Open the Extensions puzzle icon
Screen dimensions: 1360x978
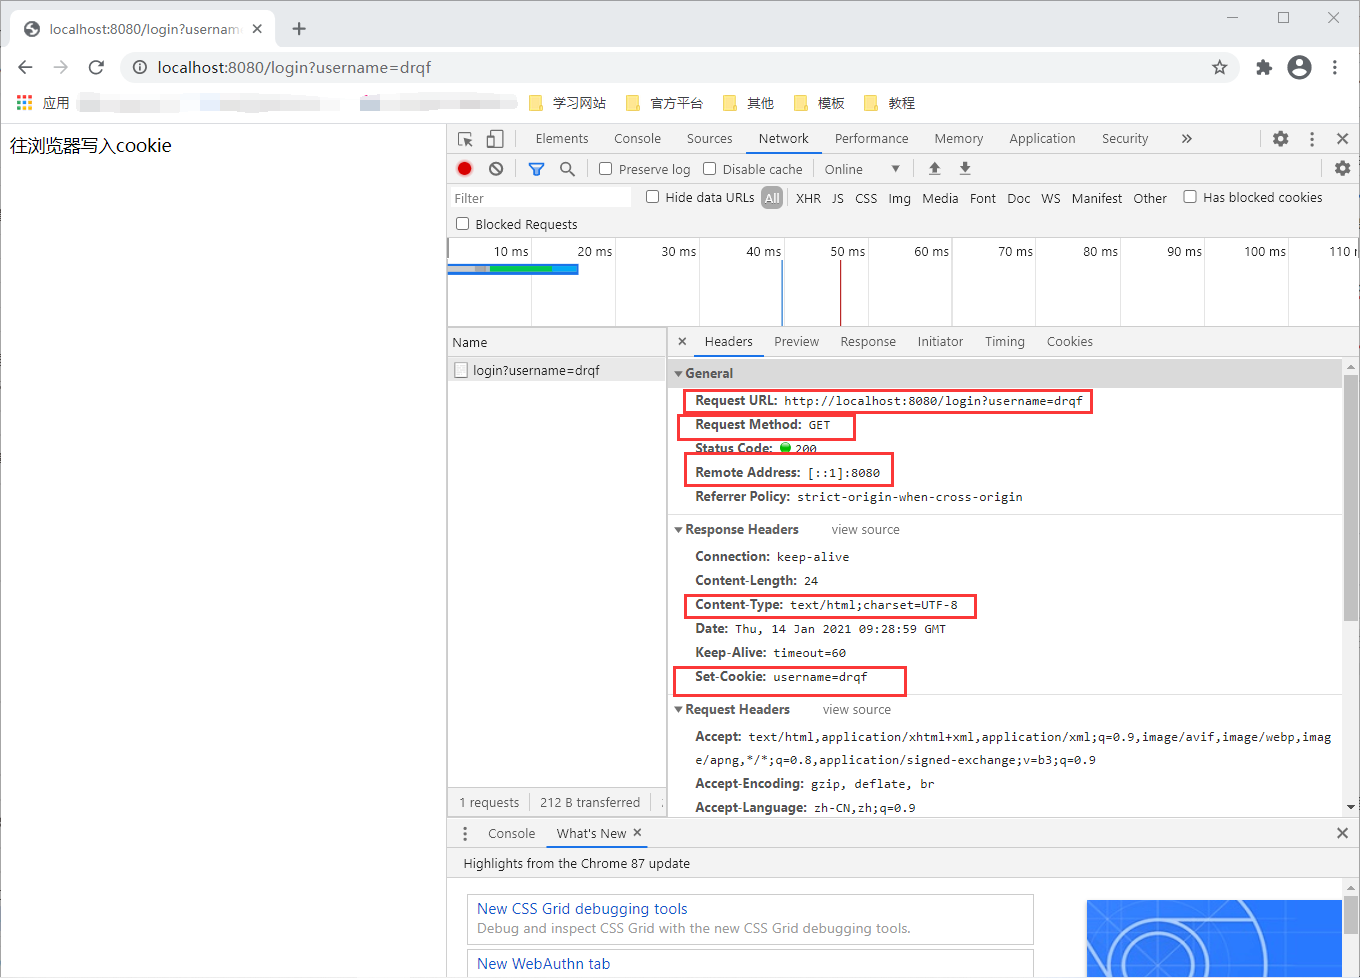[1264, 67]
